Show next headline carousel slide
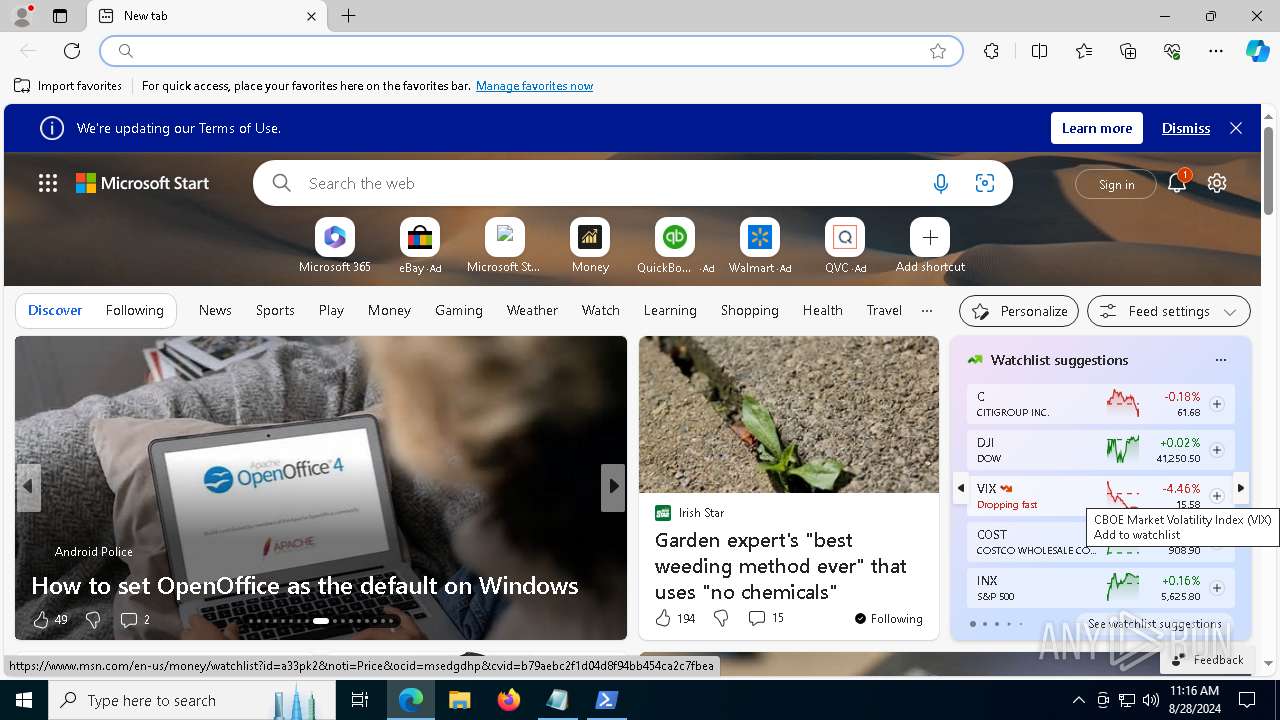This screenshot has height=720, width=1280. coord(612,487)
